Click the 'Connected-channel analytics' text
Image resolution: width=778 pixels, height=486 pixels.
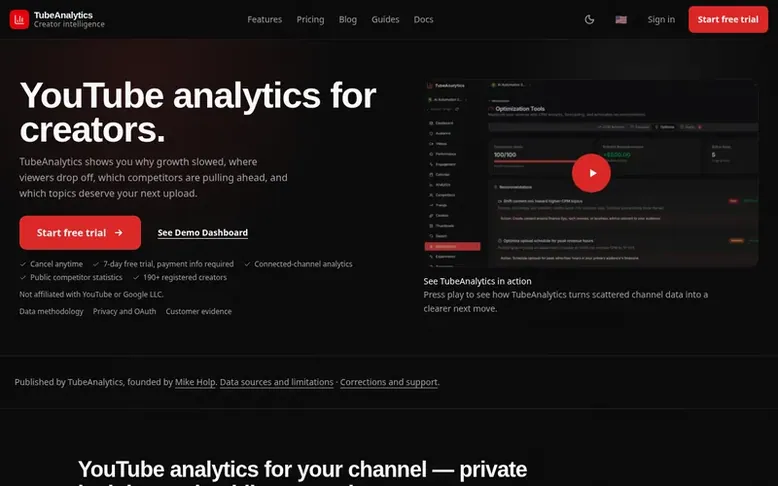coord(303,264)
